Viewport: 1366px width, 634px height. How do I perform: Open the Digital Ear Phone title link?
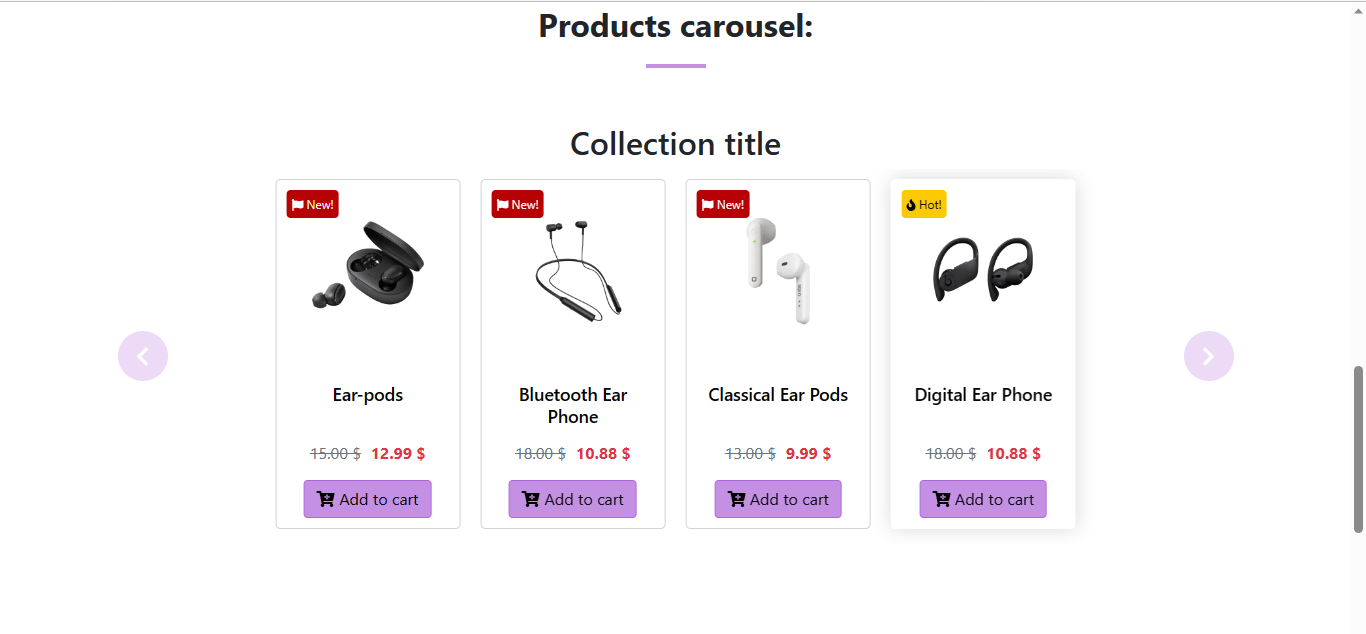coord(983,395)
